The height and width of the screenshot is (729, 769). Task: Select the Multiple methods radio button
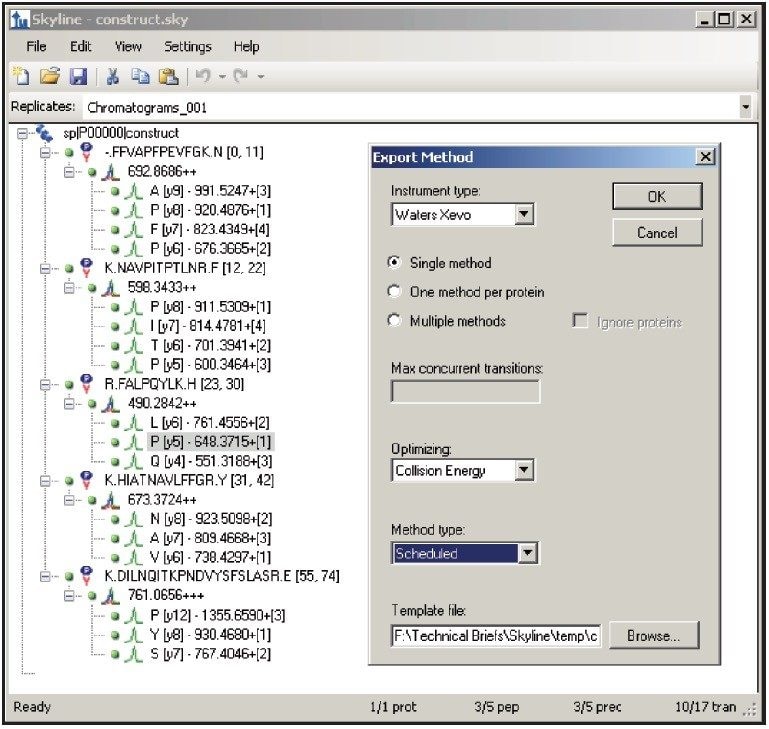click(x=394, y=320)
